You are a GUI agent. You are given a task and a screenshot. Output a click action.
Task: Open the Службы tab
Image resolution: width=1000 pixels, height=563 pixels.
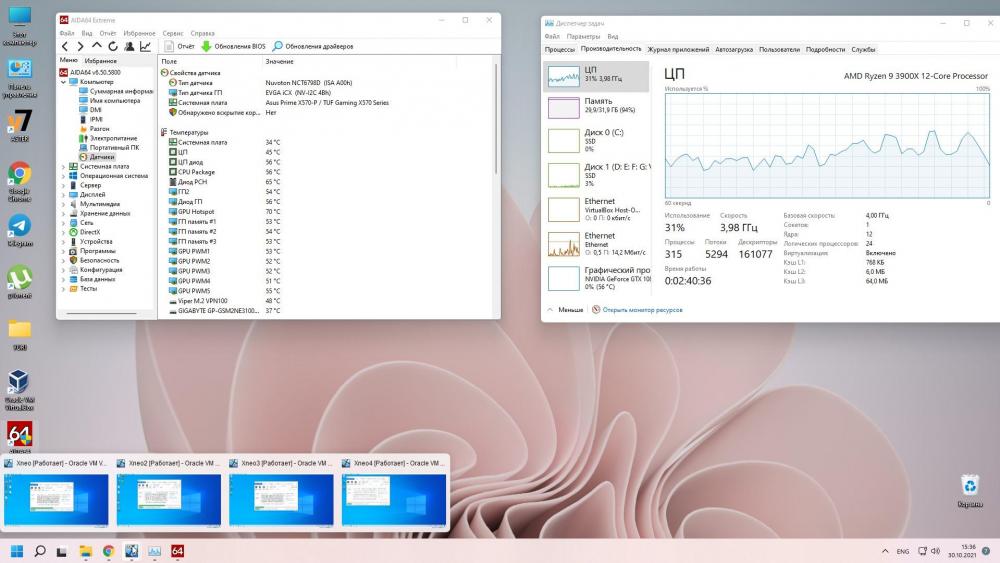863,49
